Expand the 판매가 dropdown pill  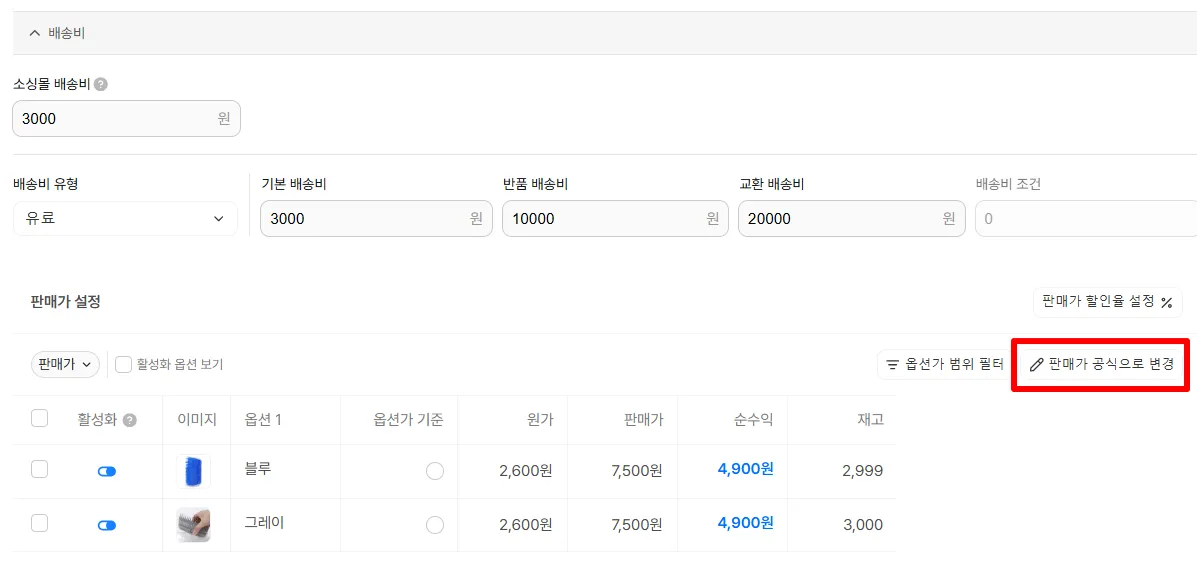(x=65, y=365)
